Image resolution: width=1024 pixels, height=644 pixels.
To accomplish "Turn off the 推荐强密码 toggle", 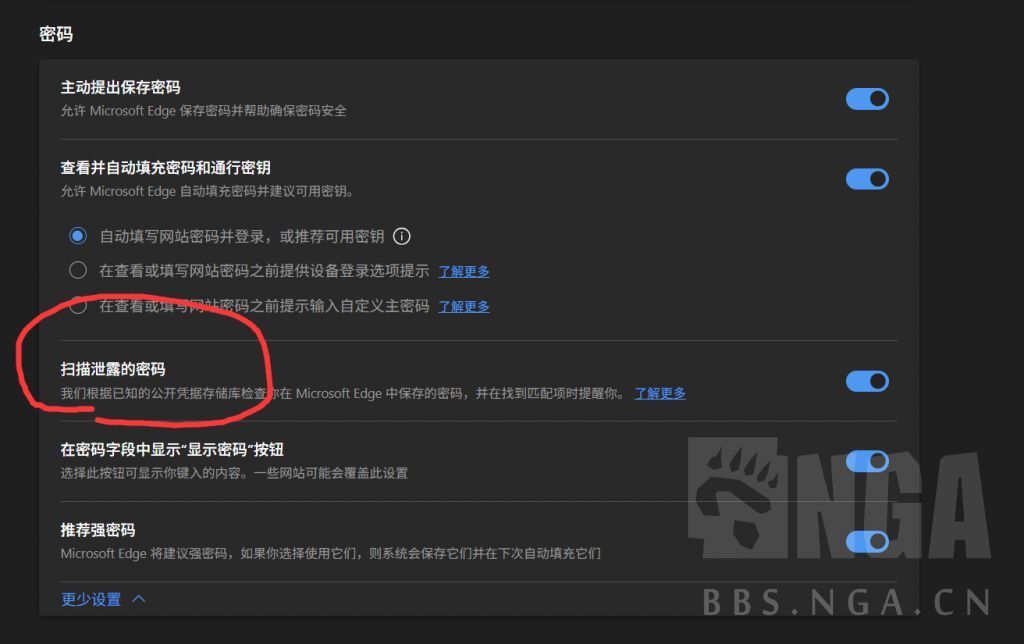I will tap(866, 542).
